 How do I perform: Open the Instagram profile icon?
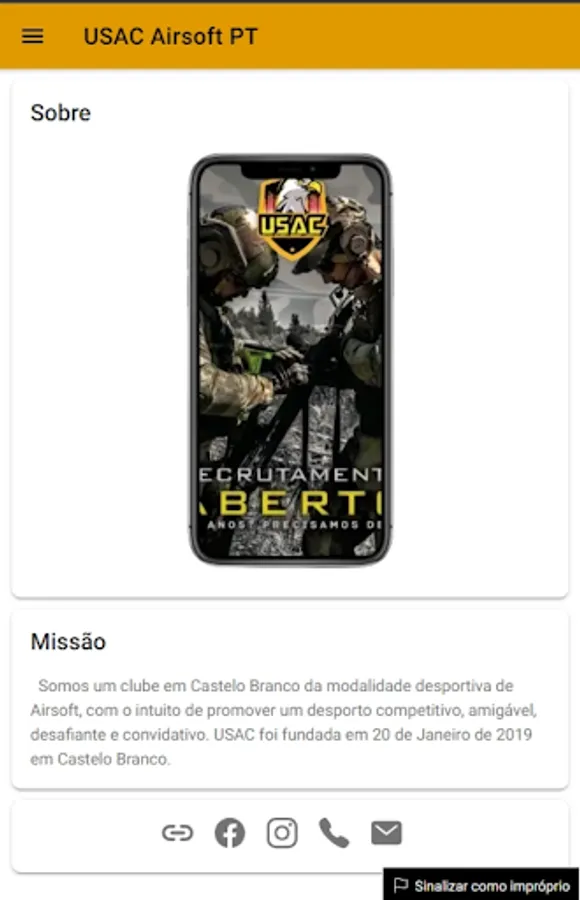(x=282, y=832)
